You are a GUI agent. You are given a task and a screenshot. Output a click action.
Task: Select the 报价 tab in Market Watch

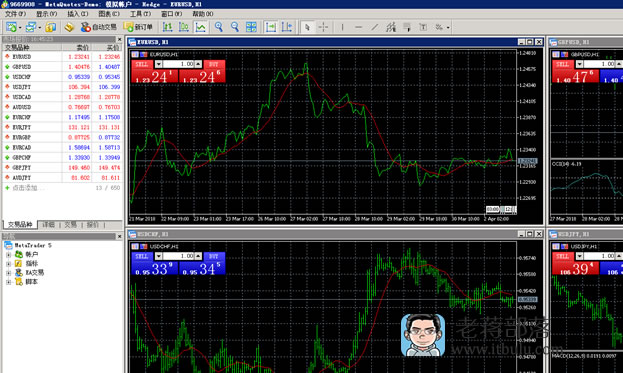[x=93, y=225]
